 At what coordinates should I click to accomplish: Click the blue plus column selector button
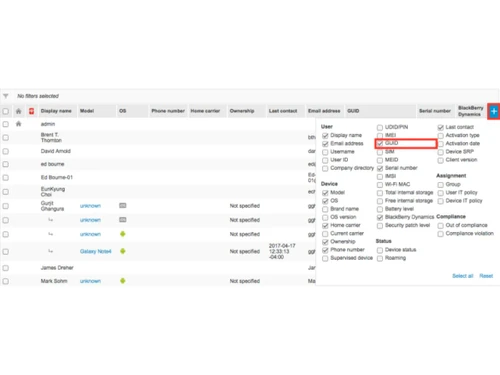click(494, 111)
